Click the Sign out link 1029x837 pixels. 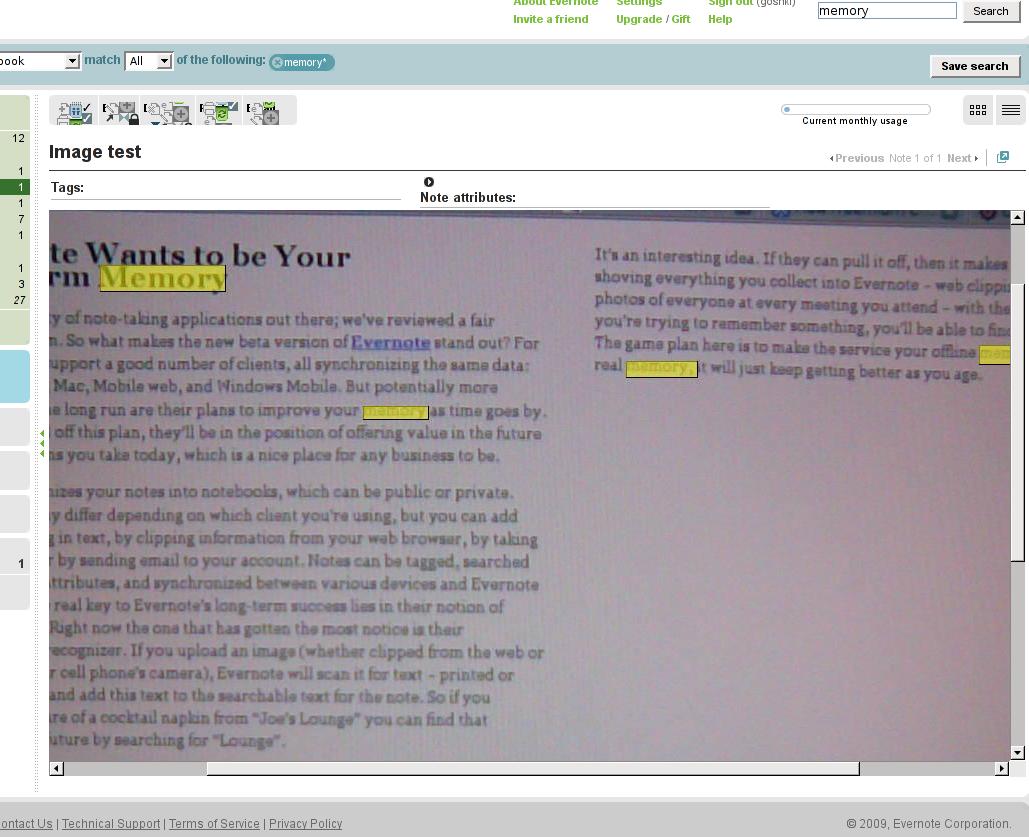(730, 3)
